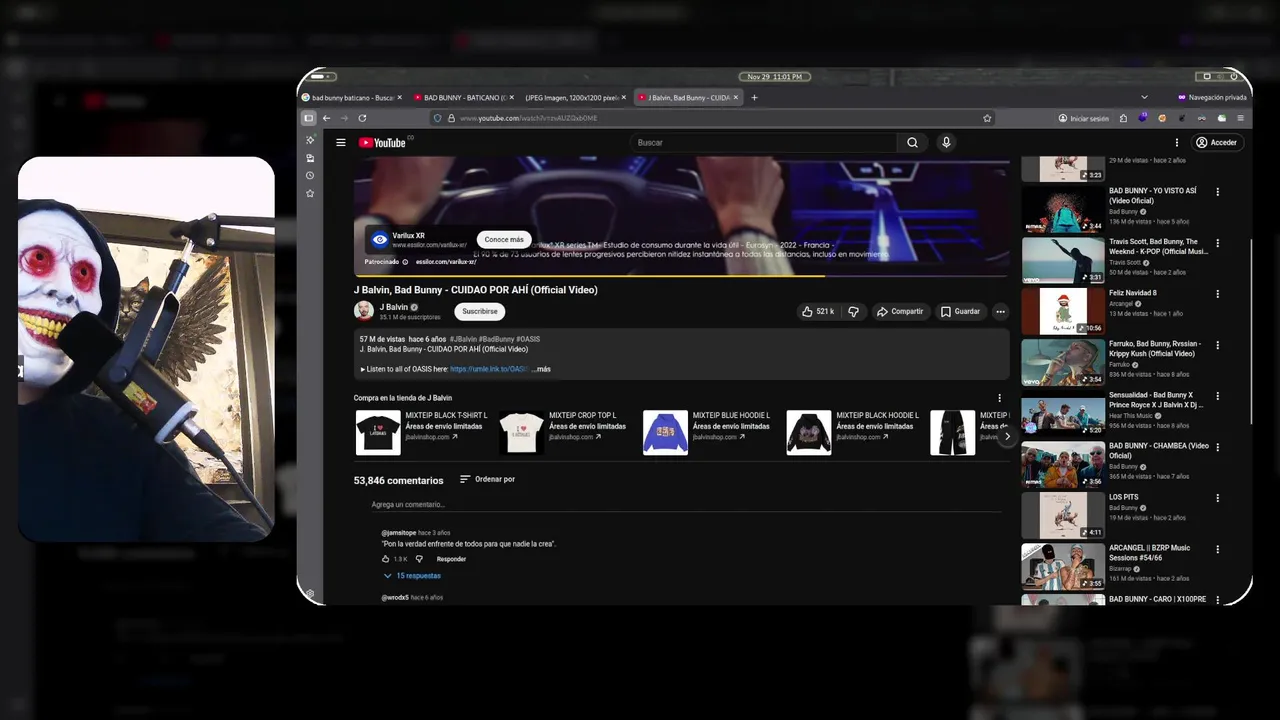This screenshot has height=720, width=1280.
Task: Close the J Balvin, Bad Bunny CUIDAO tab
Action: point(736,98)
